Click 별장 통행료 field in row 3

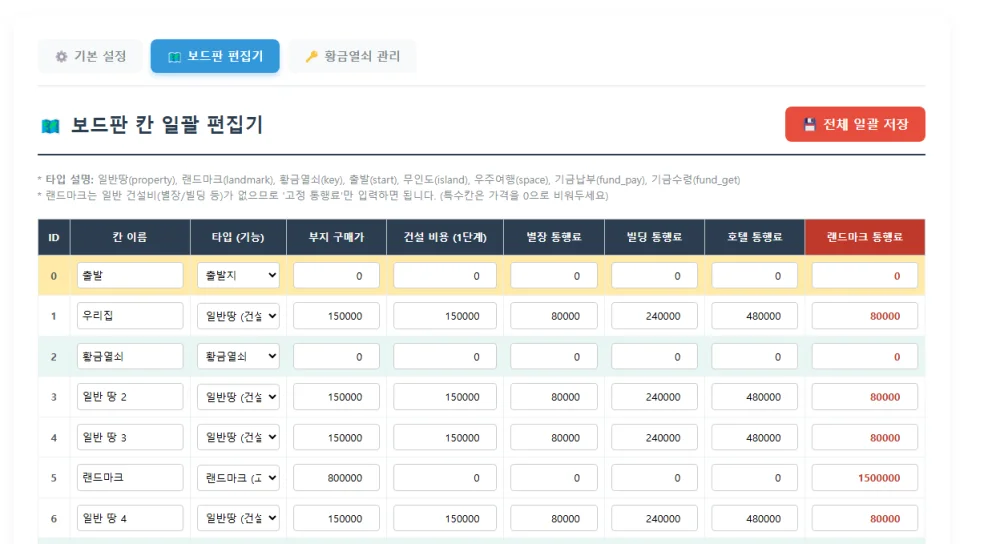pos(554,397)
